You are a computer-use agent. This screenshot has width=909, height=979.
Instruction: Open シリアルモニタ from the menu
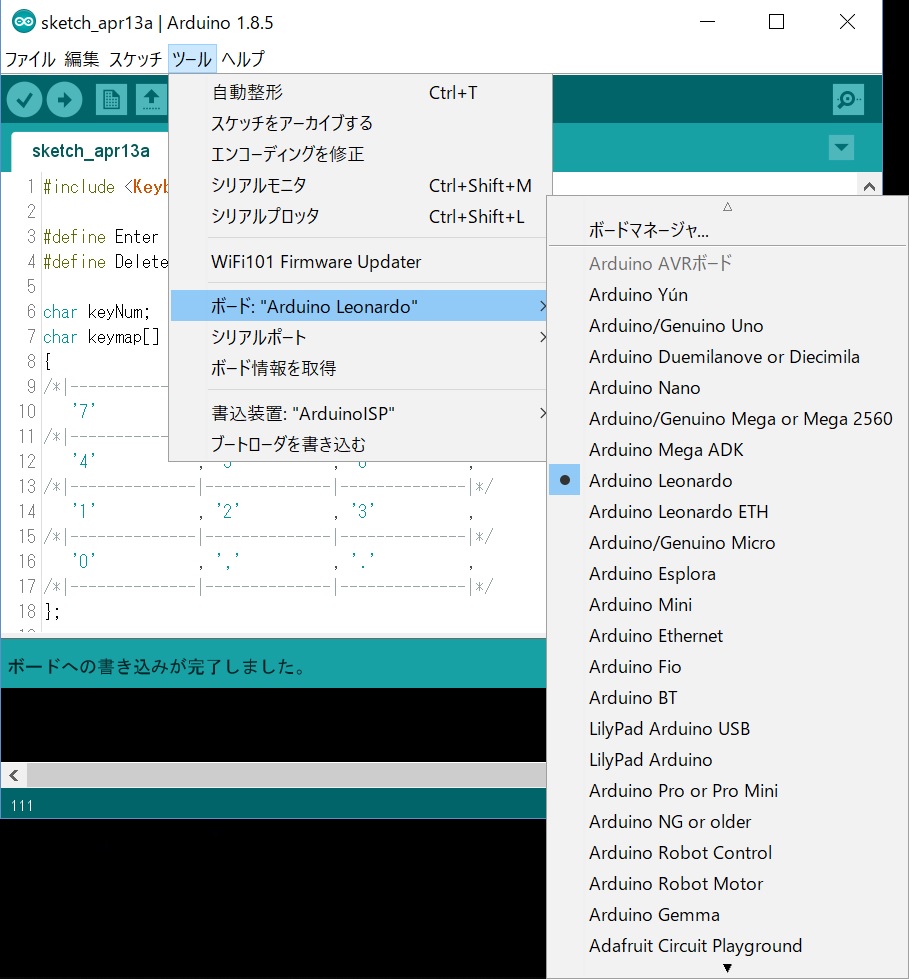(x=358, y=185)
